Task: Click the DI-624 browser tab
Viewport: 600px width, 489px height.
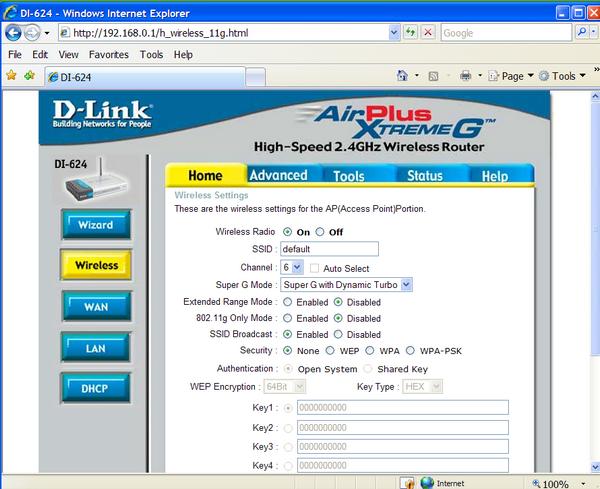Action: pyautogui.click(x=145, y=77)
